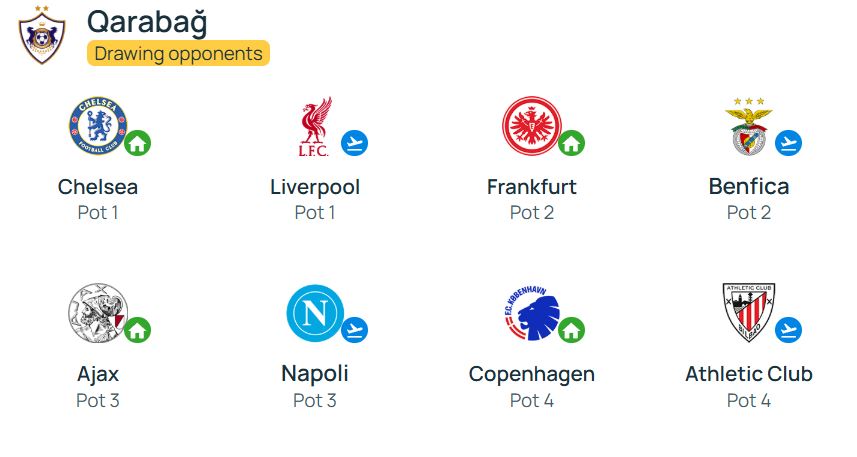Click the Qarabağ club crest
The image size is (857, 457).
tap(42, 34)
